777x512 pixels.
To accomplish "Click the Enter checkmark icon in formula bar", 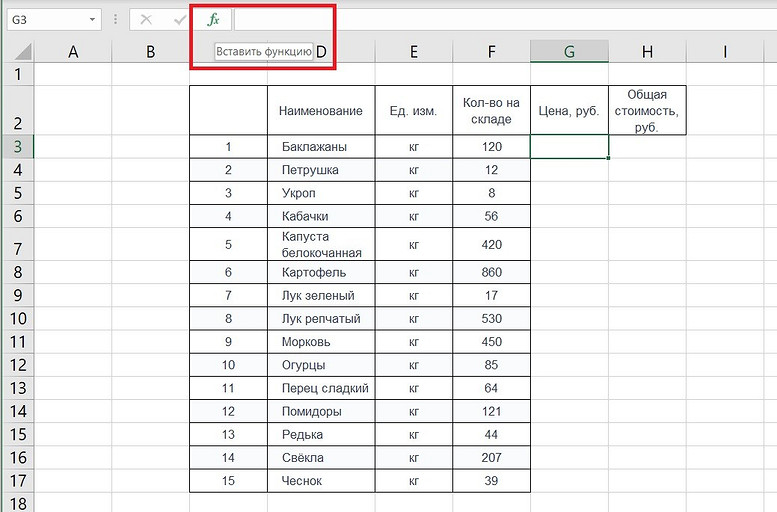I will (179, 20).
